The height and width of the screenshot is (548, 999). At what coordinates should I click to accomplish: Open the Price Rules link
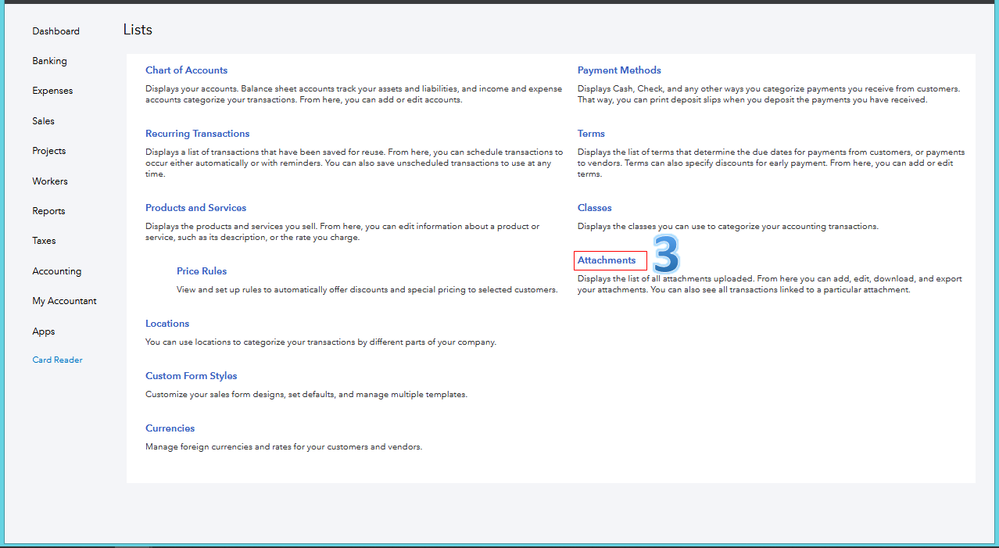(201, 271)
